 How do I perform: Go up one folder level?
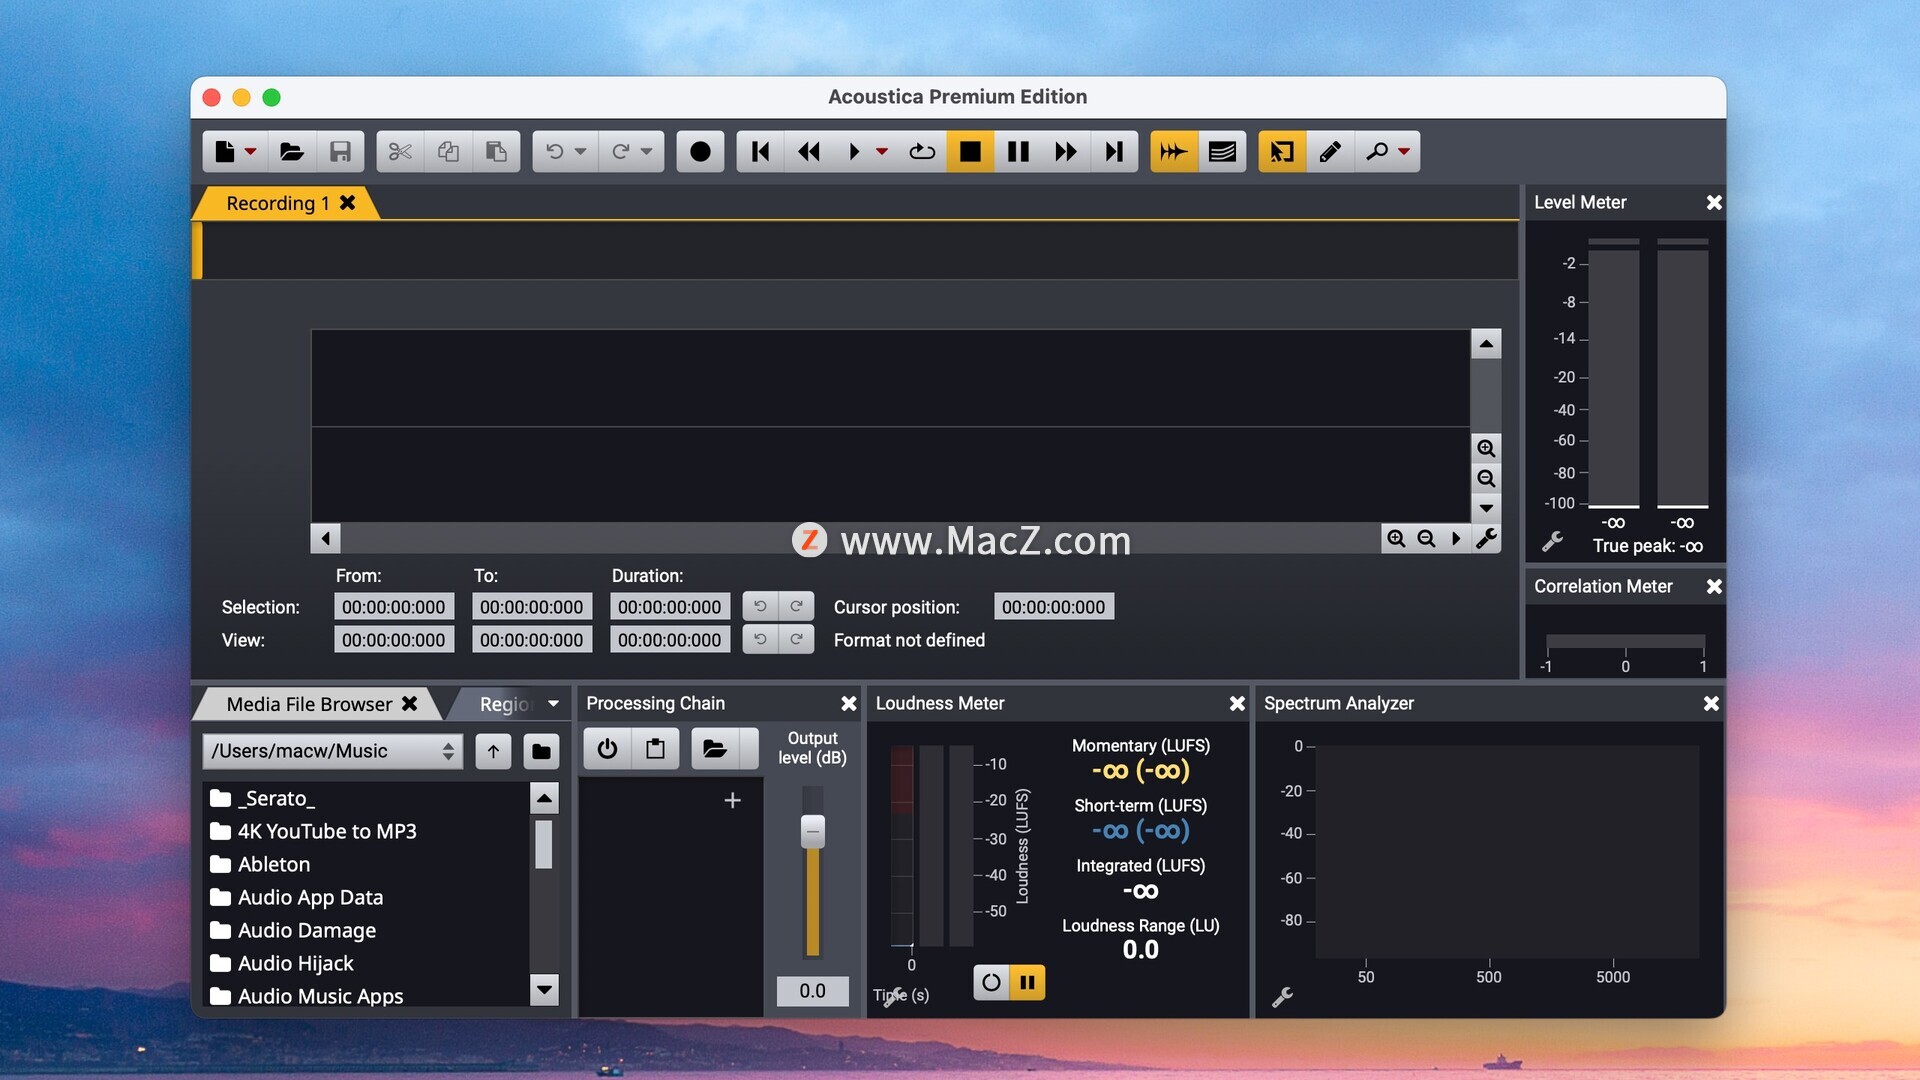tap(493, 751)
